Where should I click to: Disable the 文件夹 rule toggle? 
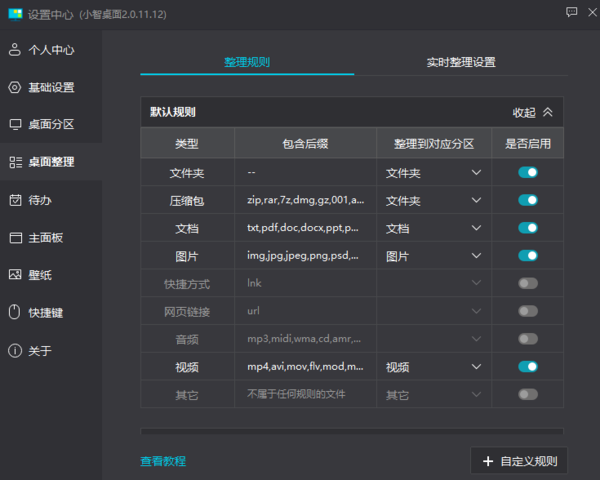click(528, 173)
